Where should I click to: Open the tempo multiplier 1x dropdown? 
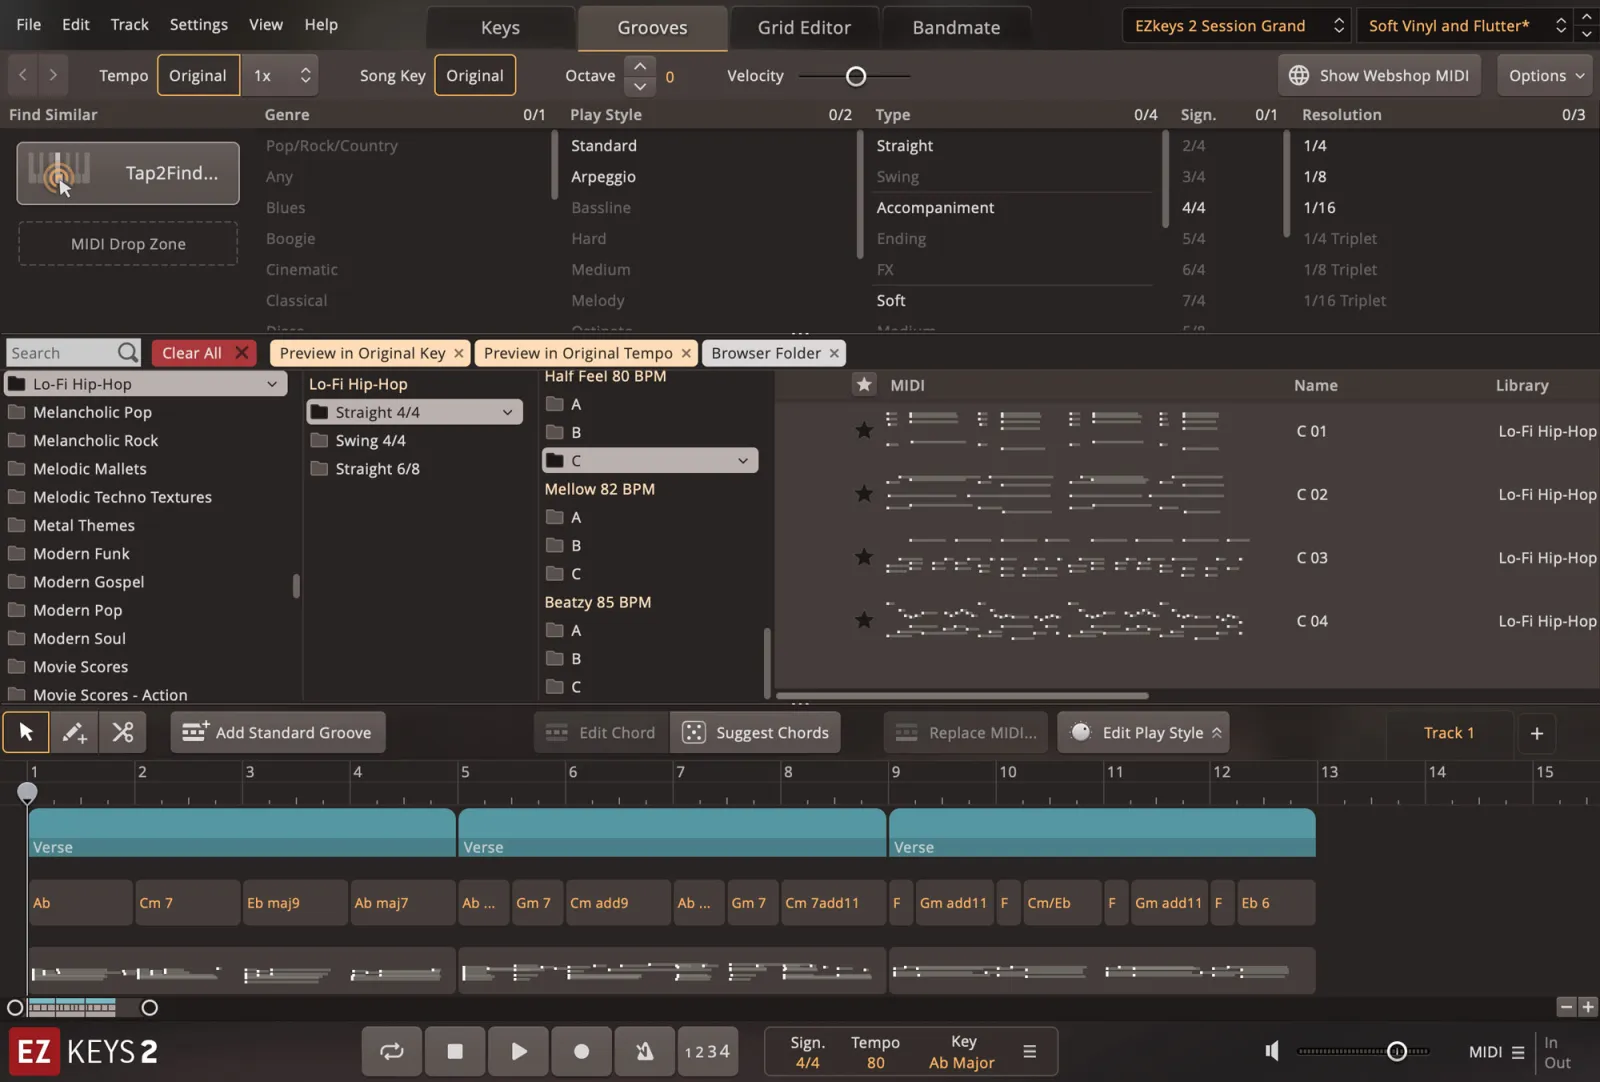pos(282,75)
